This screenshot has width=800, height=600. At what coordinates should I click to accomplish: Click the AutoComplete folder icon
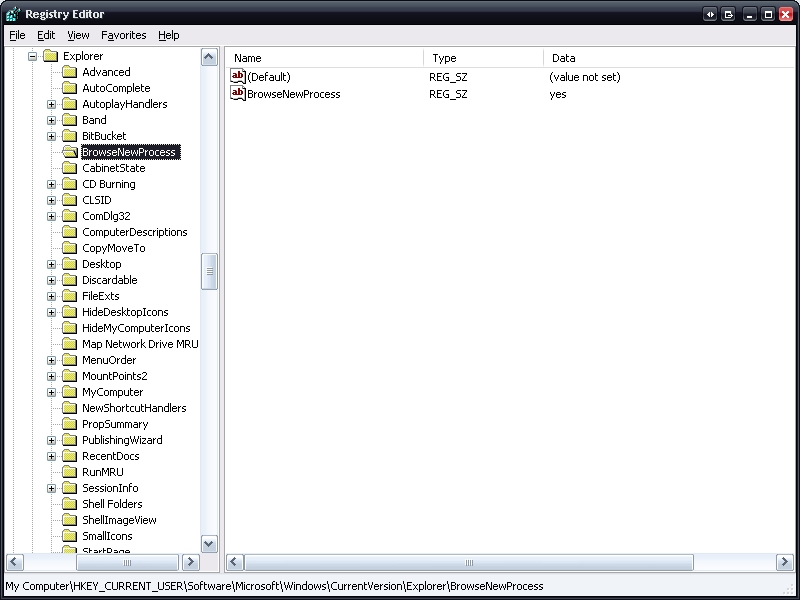(69, 88)
